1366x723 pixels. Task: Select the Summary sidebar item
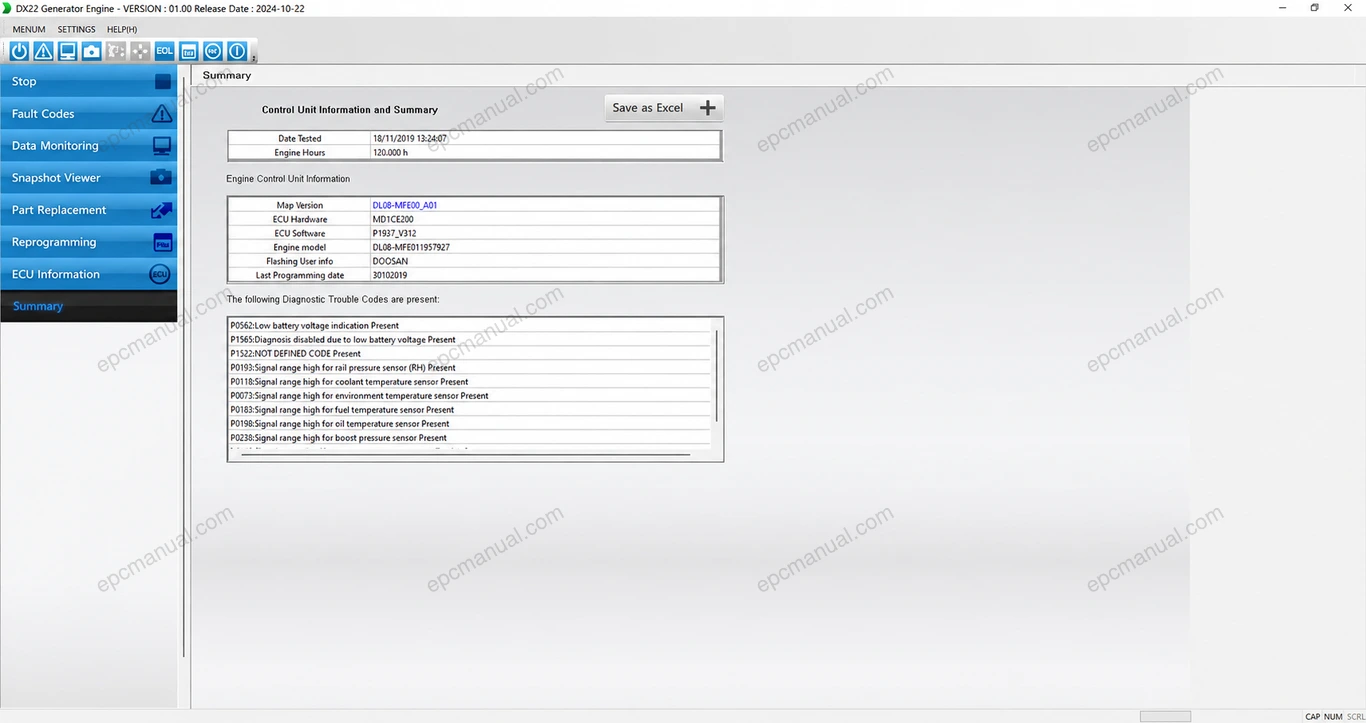(x=89, y=306)
